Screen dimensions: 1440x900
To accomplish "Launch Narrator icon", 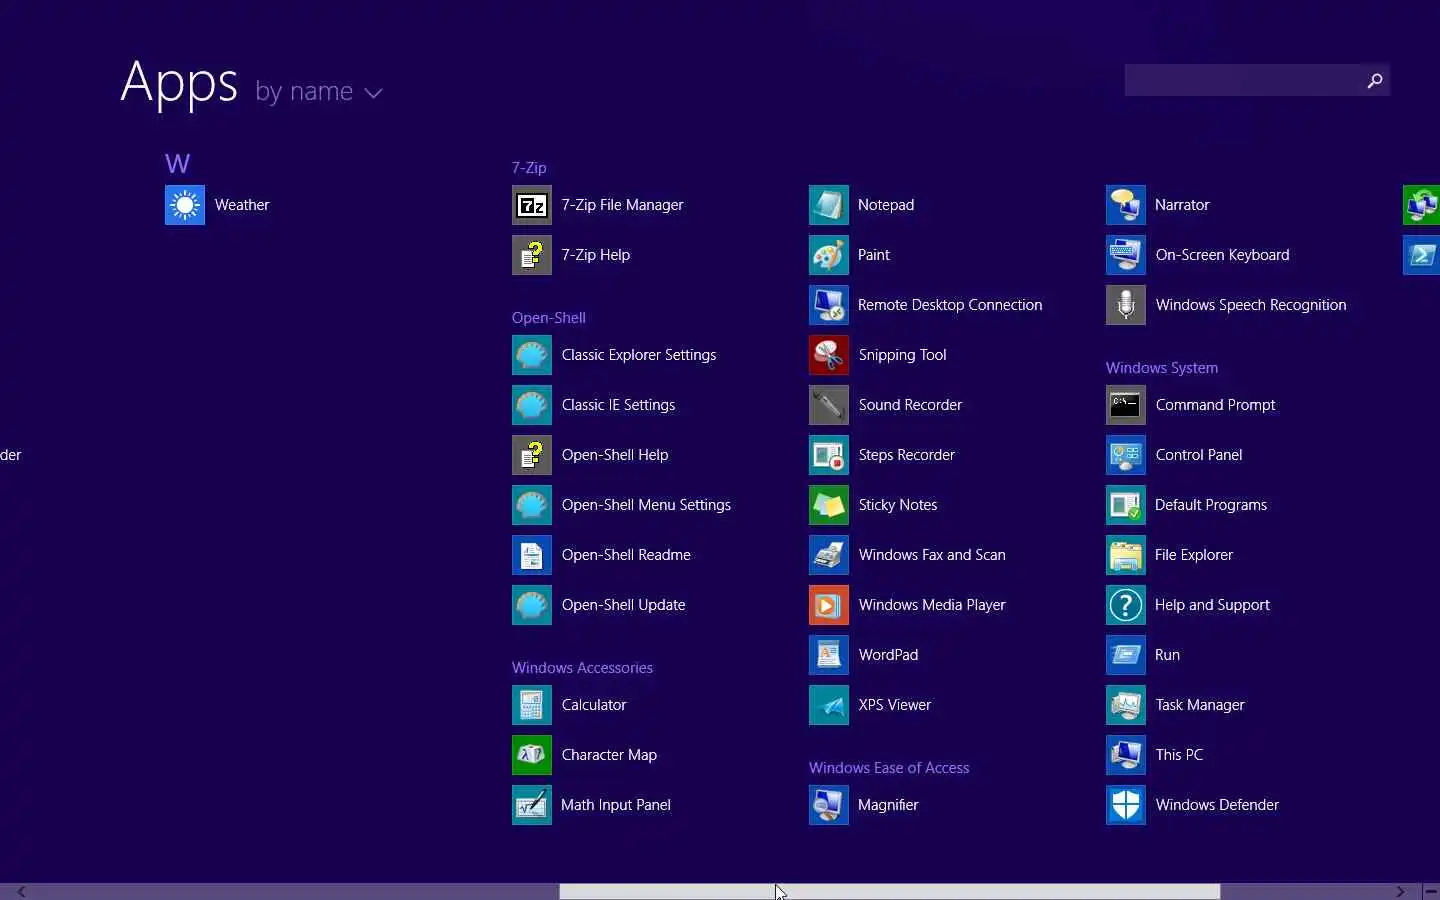I will [1126, 205].
